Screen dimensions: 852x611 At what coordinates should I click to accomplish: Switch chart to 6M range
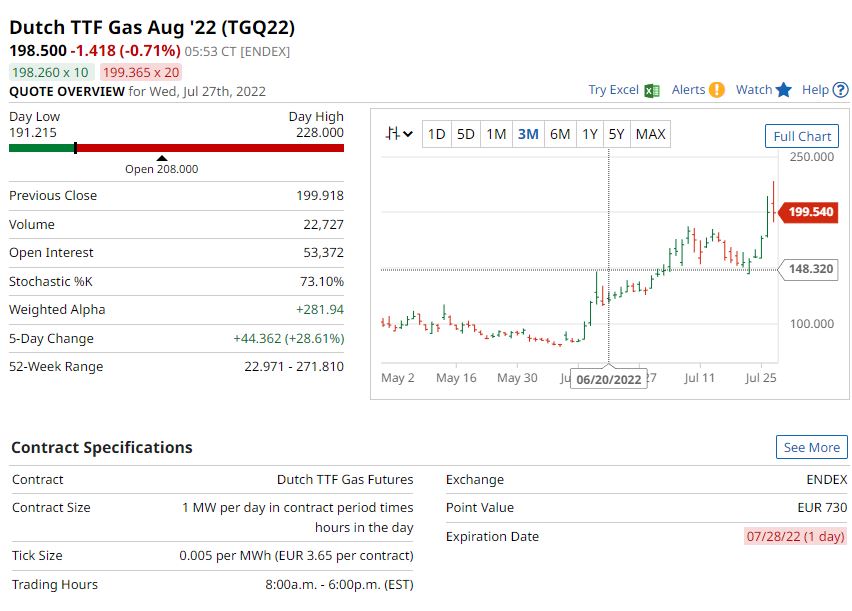560,134
